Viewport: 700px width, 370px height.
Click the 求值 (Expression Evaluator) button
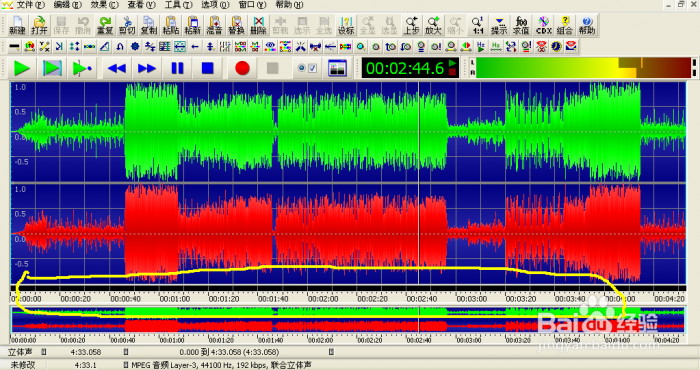coord(521,25)
